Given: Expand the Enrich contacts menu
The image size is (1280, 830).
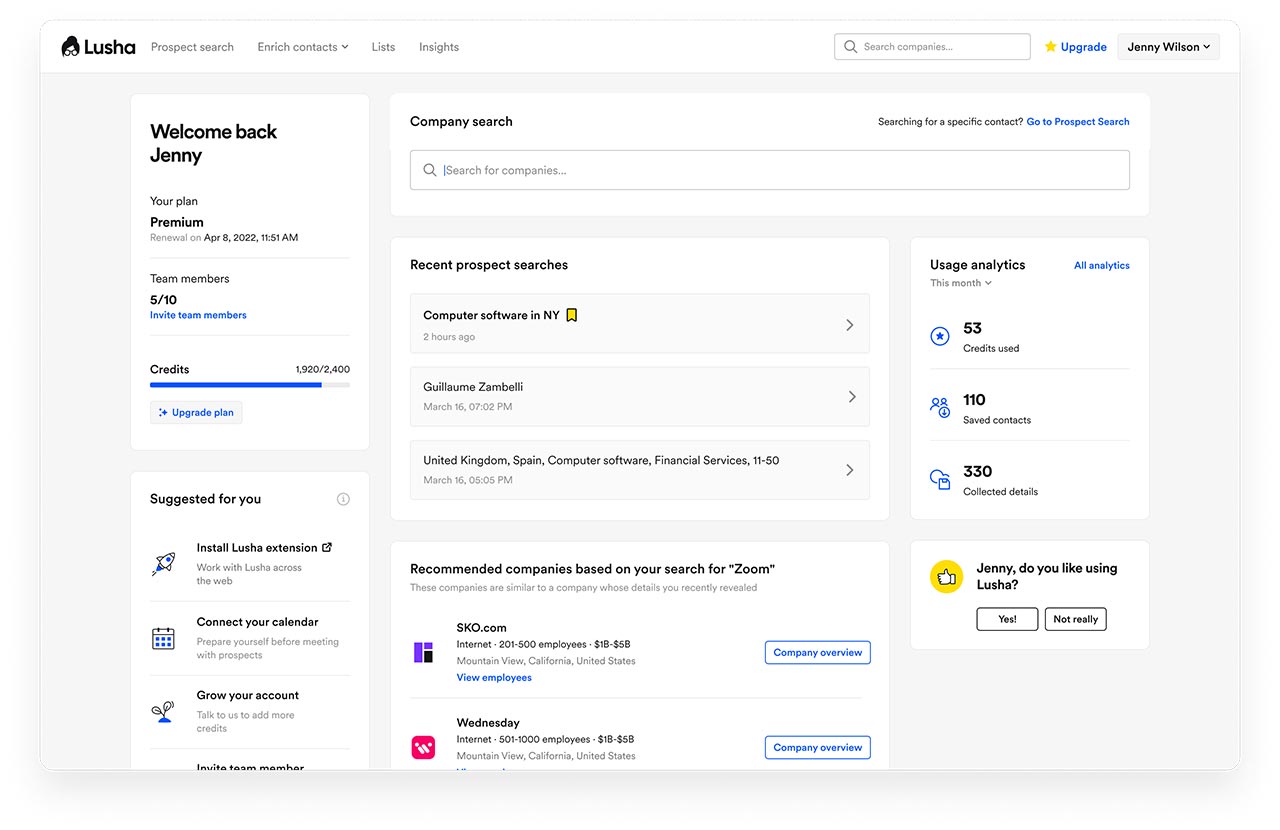Looking at the screenshot, I should click(303, 47).
